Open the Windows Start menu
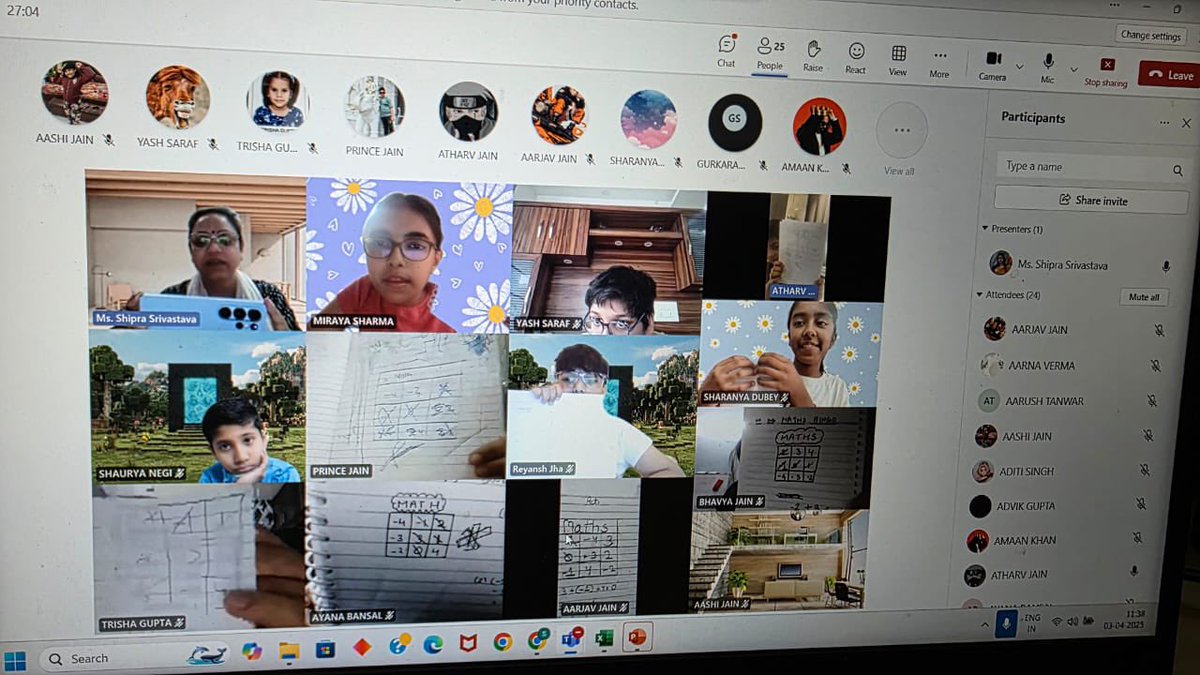The height and width of the screenshot is (675, 1200). (x=15, y=660)
